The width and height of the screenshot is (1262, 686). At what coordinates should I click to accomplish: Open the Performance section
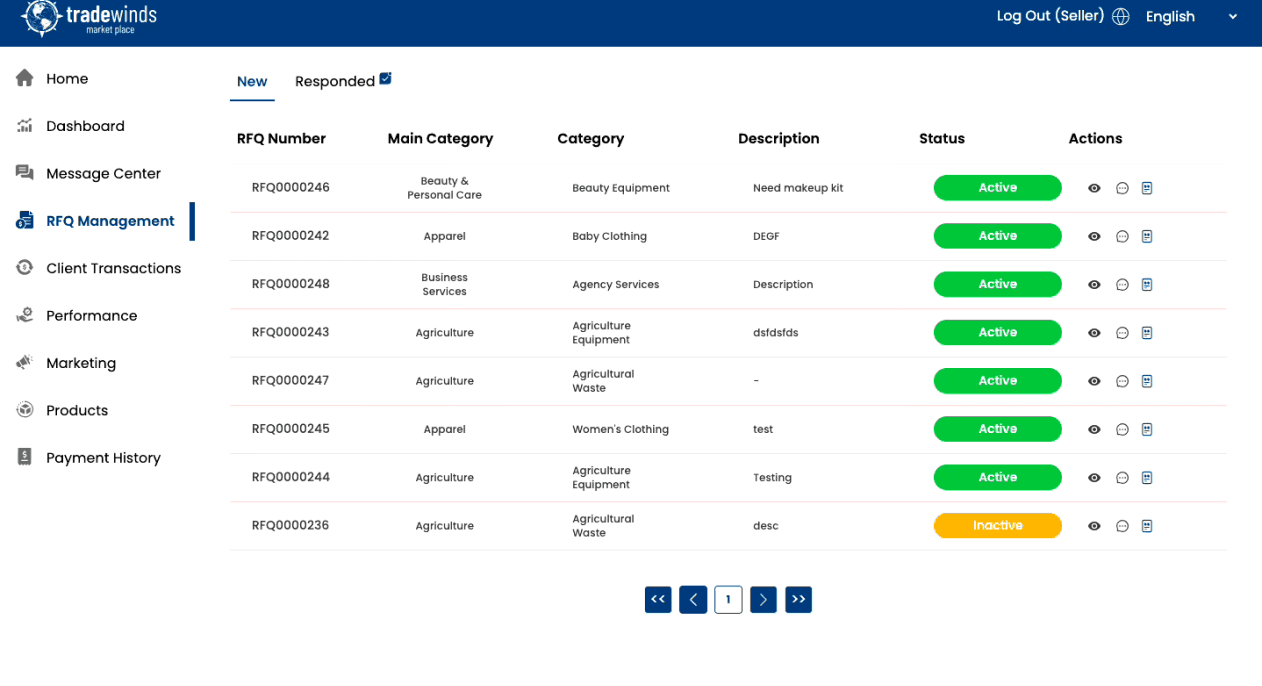[91, 316]
